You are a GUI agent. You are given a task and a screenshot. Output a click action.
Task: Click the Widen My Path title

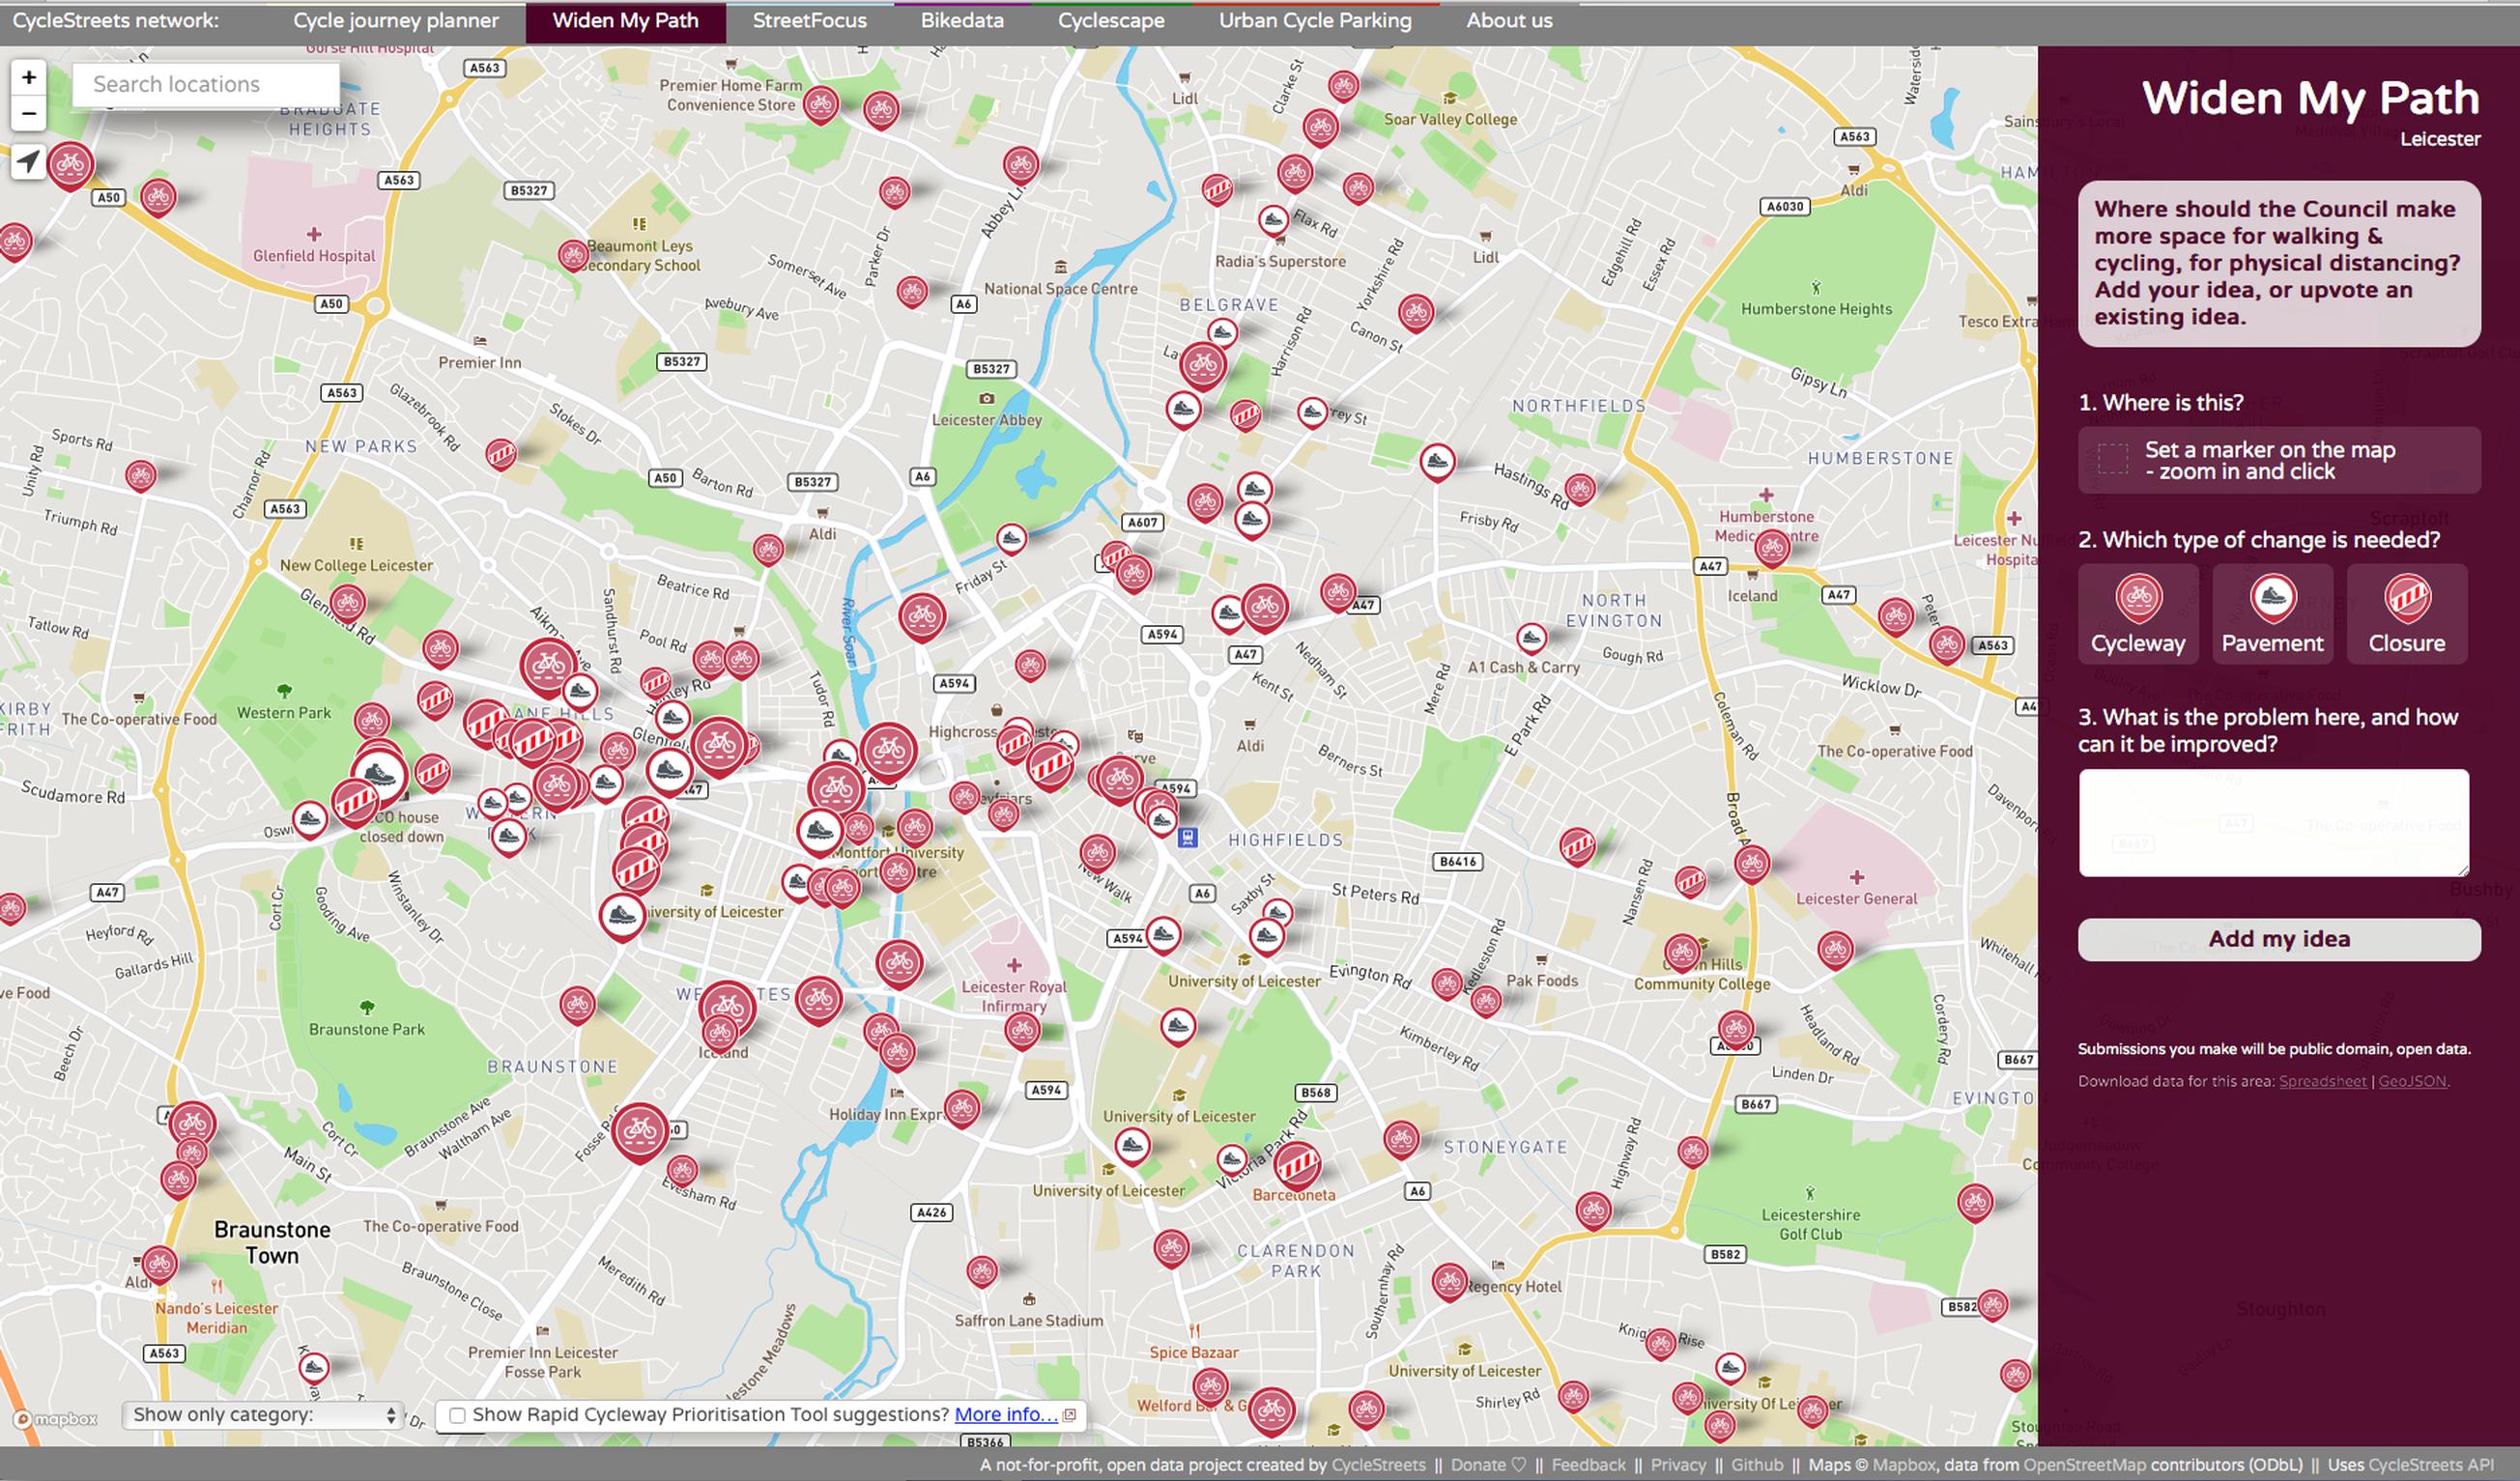(2310, 98)
